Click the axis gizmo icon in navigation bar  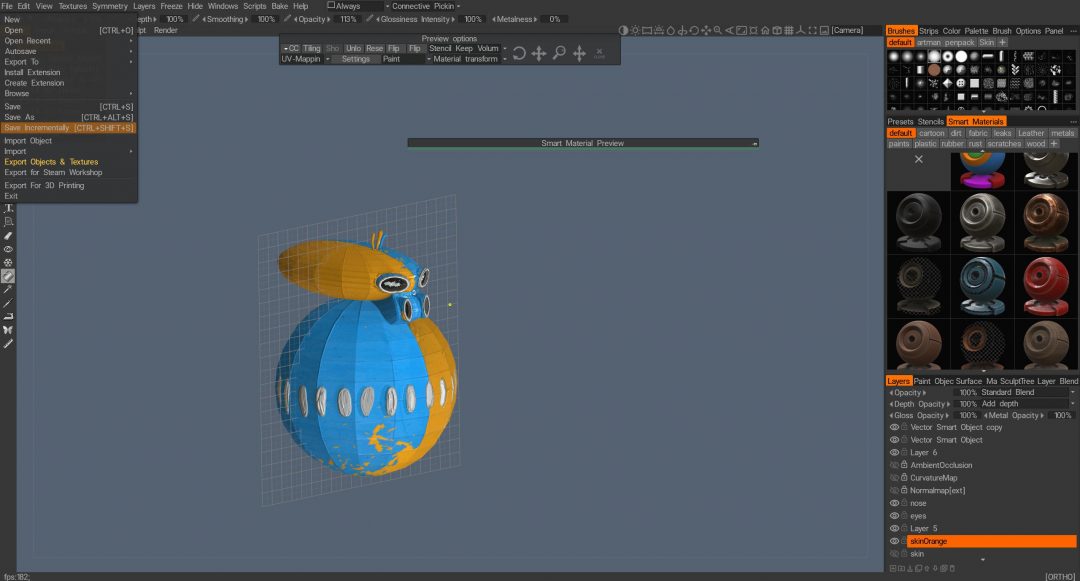pos(800,30)
